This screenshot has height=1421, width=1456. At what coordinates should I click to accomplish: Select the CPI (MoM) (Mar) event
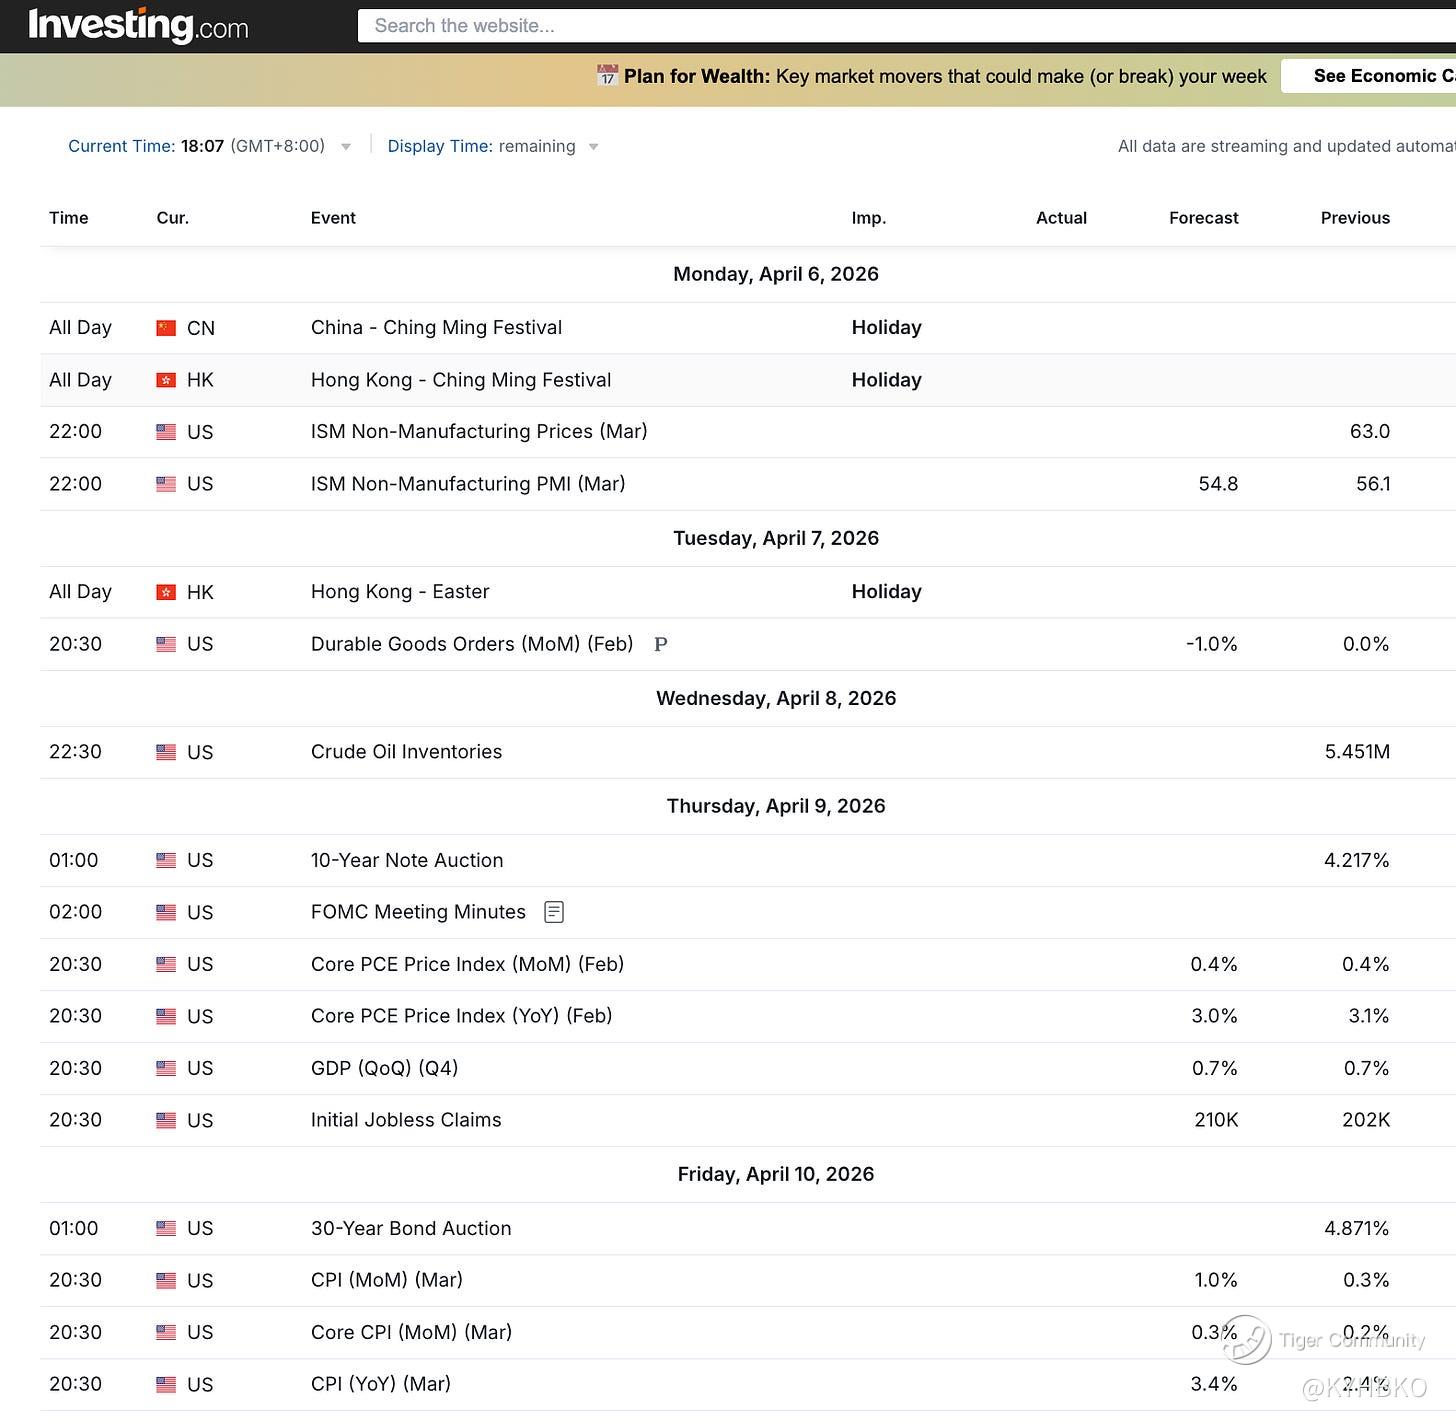pyautogui.click(x=387, y=1280)
